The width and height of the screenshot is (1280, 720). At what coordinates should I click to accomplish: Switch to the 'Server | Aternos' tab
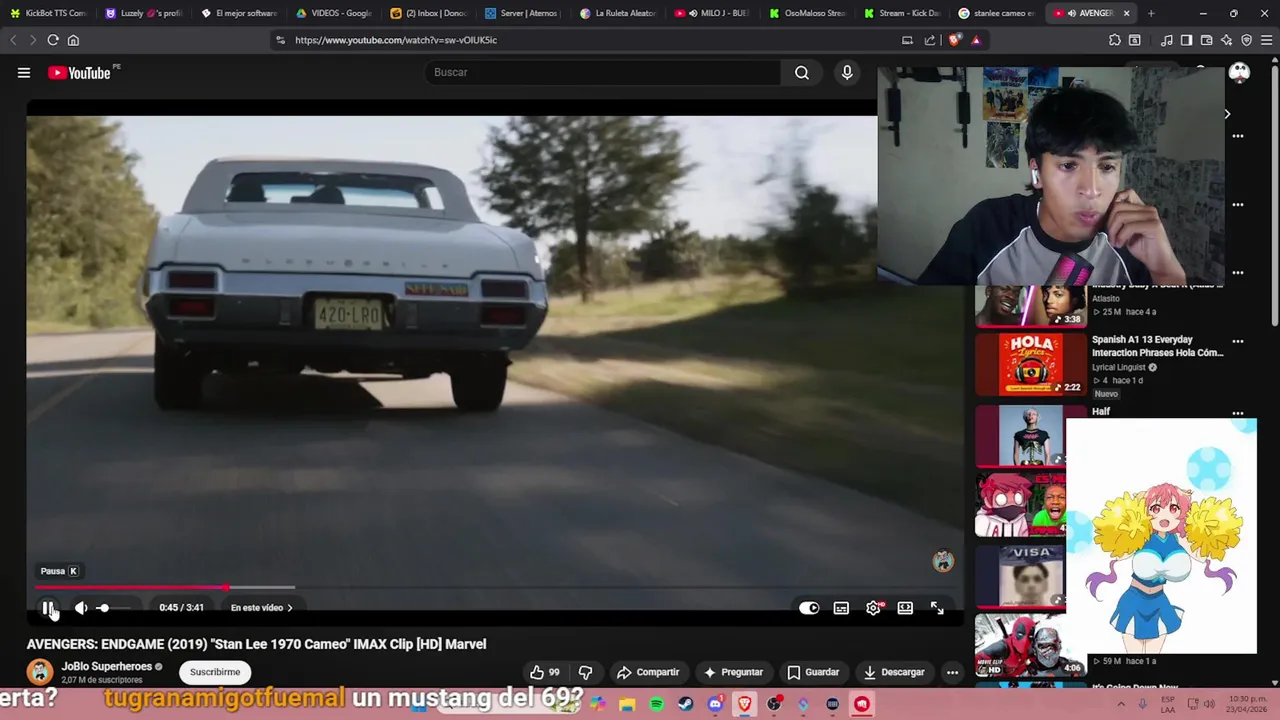click(523, 13)
